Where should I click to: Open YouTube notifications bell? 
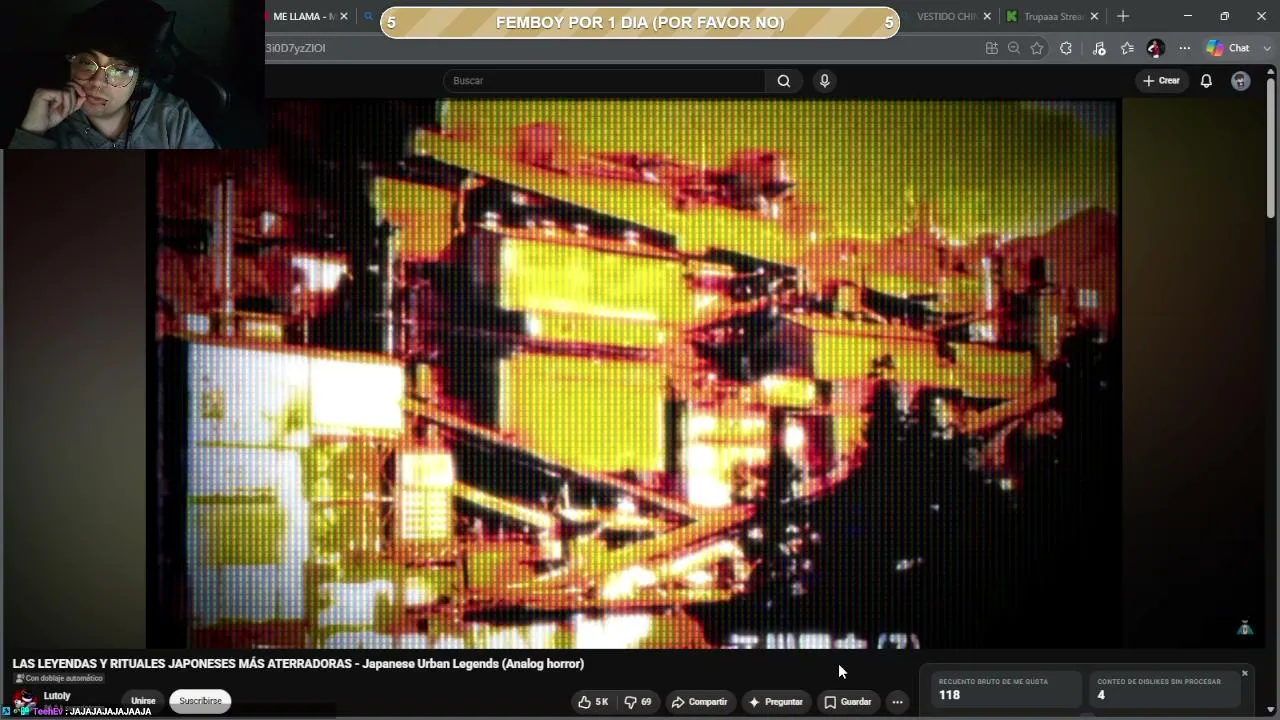(1206, 81)
